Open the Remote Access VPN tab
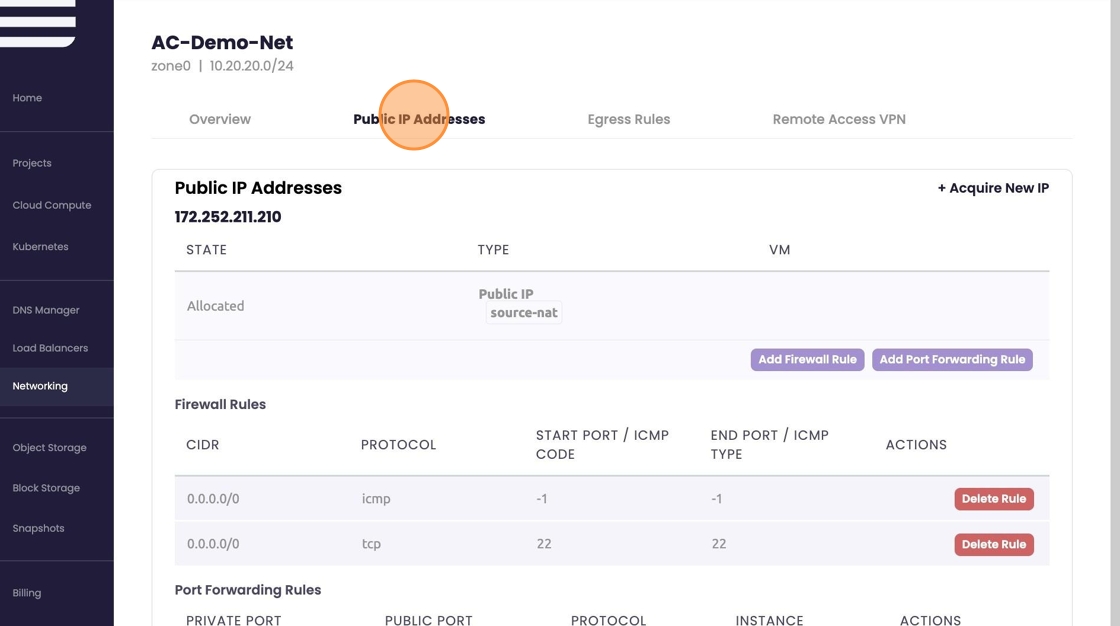Screen dimensions: 1120x626 839,119
